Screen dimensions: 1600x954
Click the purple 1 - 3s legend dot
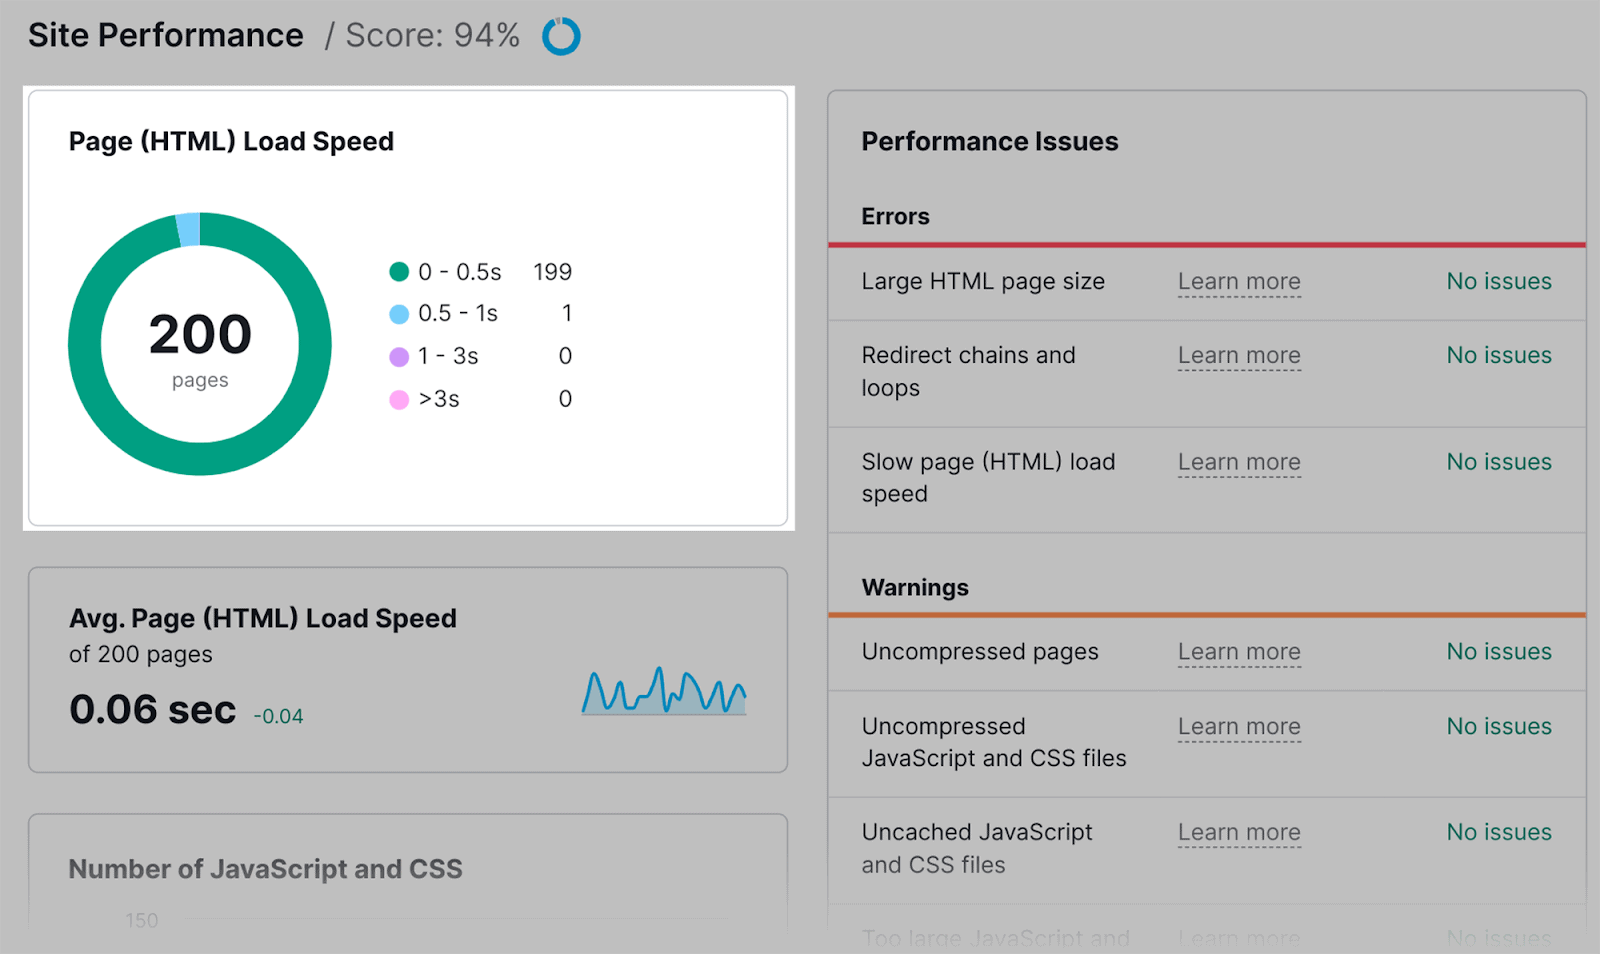coord(399,356)
